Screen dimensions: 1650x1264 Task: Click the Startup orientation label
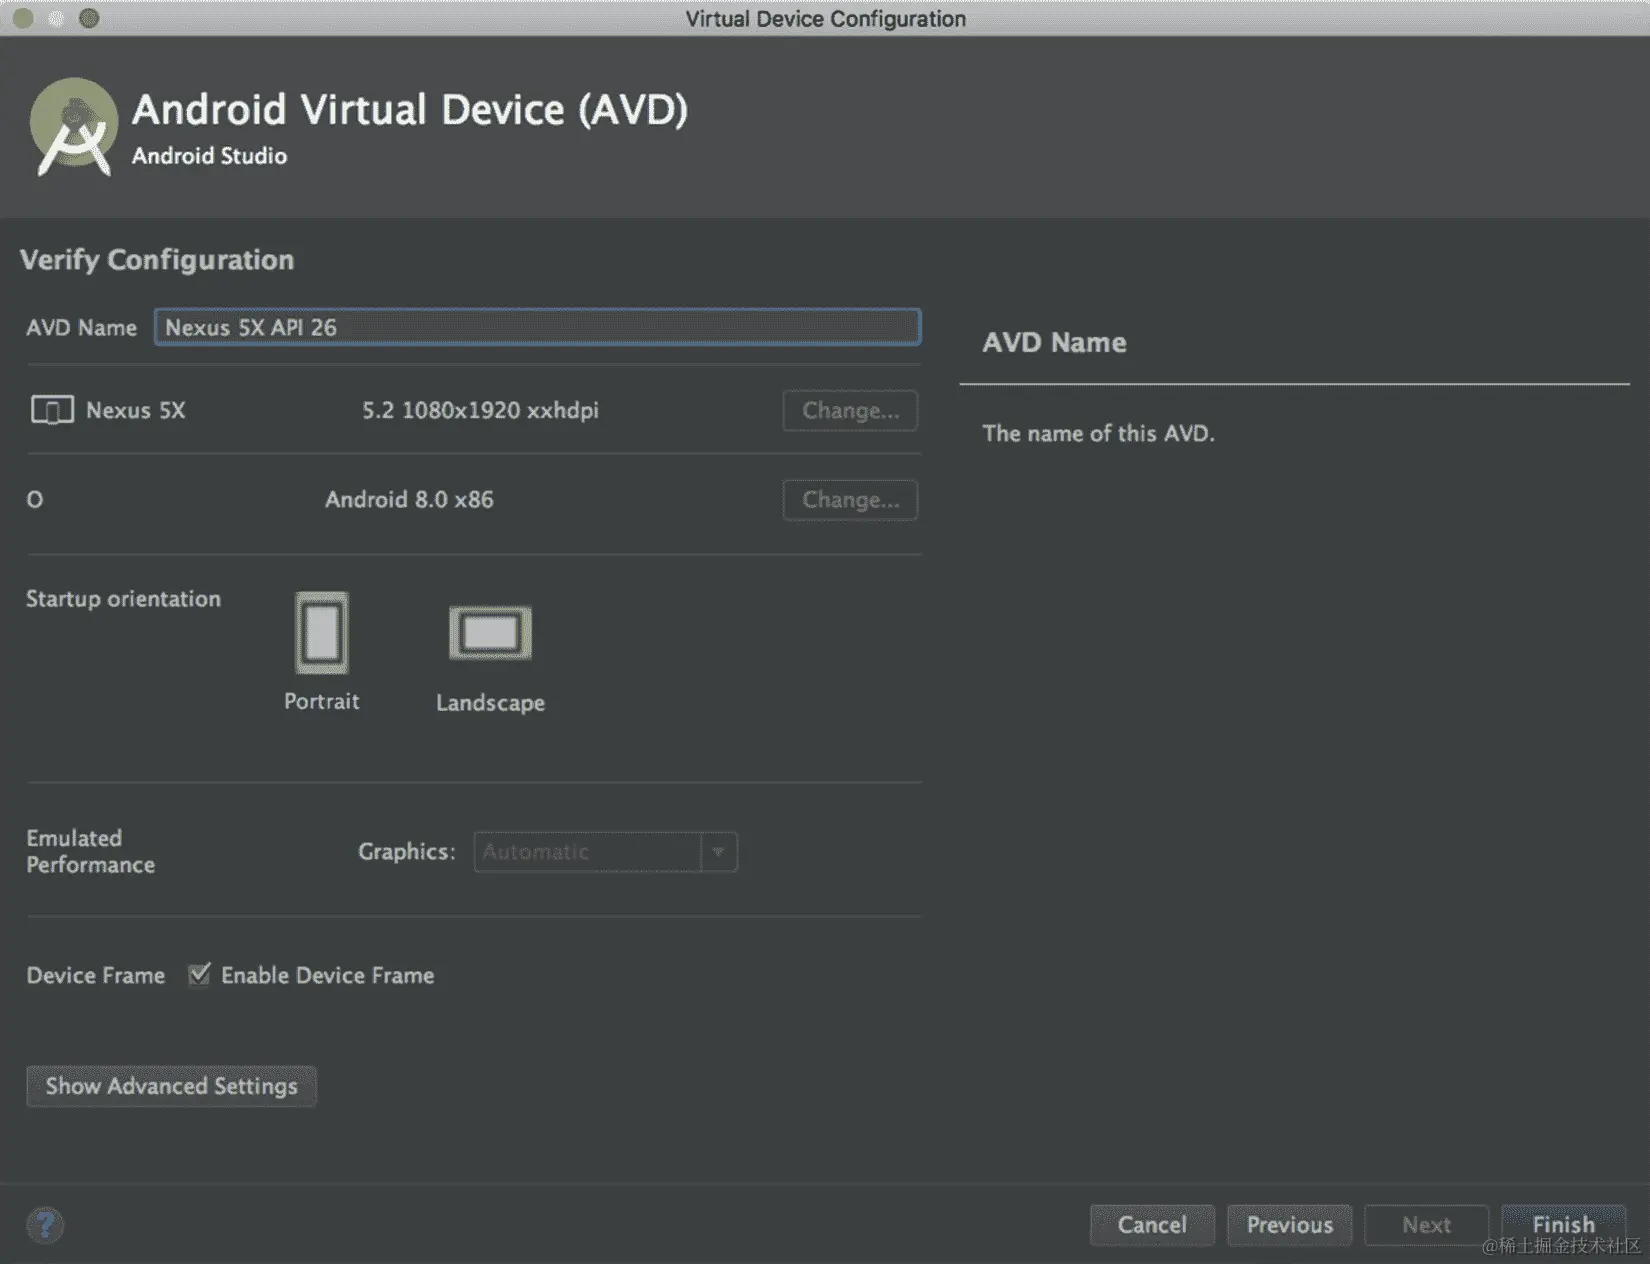pyautogui.click(x=123, y=599)
